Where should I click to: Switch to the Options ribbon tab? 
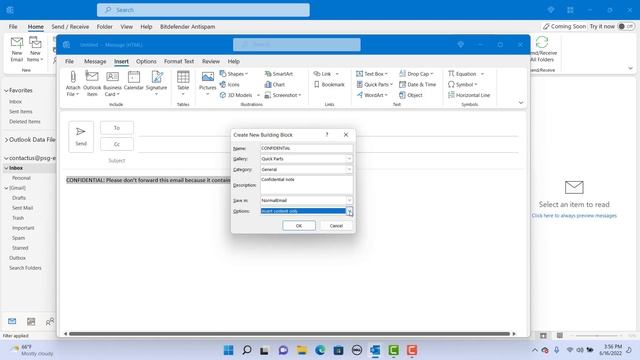click(x=146, y=61)
